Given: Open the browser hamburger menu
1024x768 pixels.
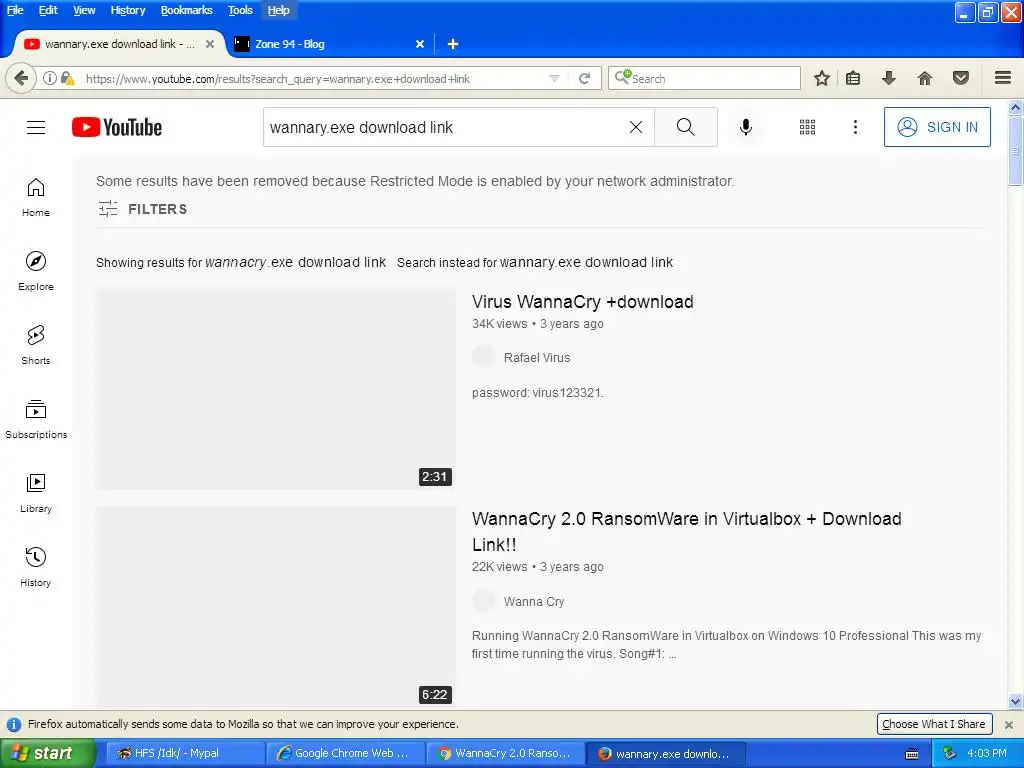Looking at the screenshot, I should coord(1003,78).
